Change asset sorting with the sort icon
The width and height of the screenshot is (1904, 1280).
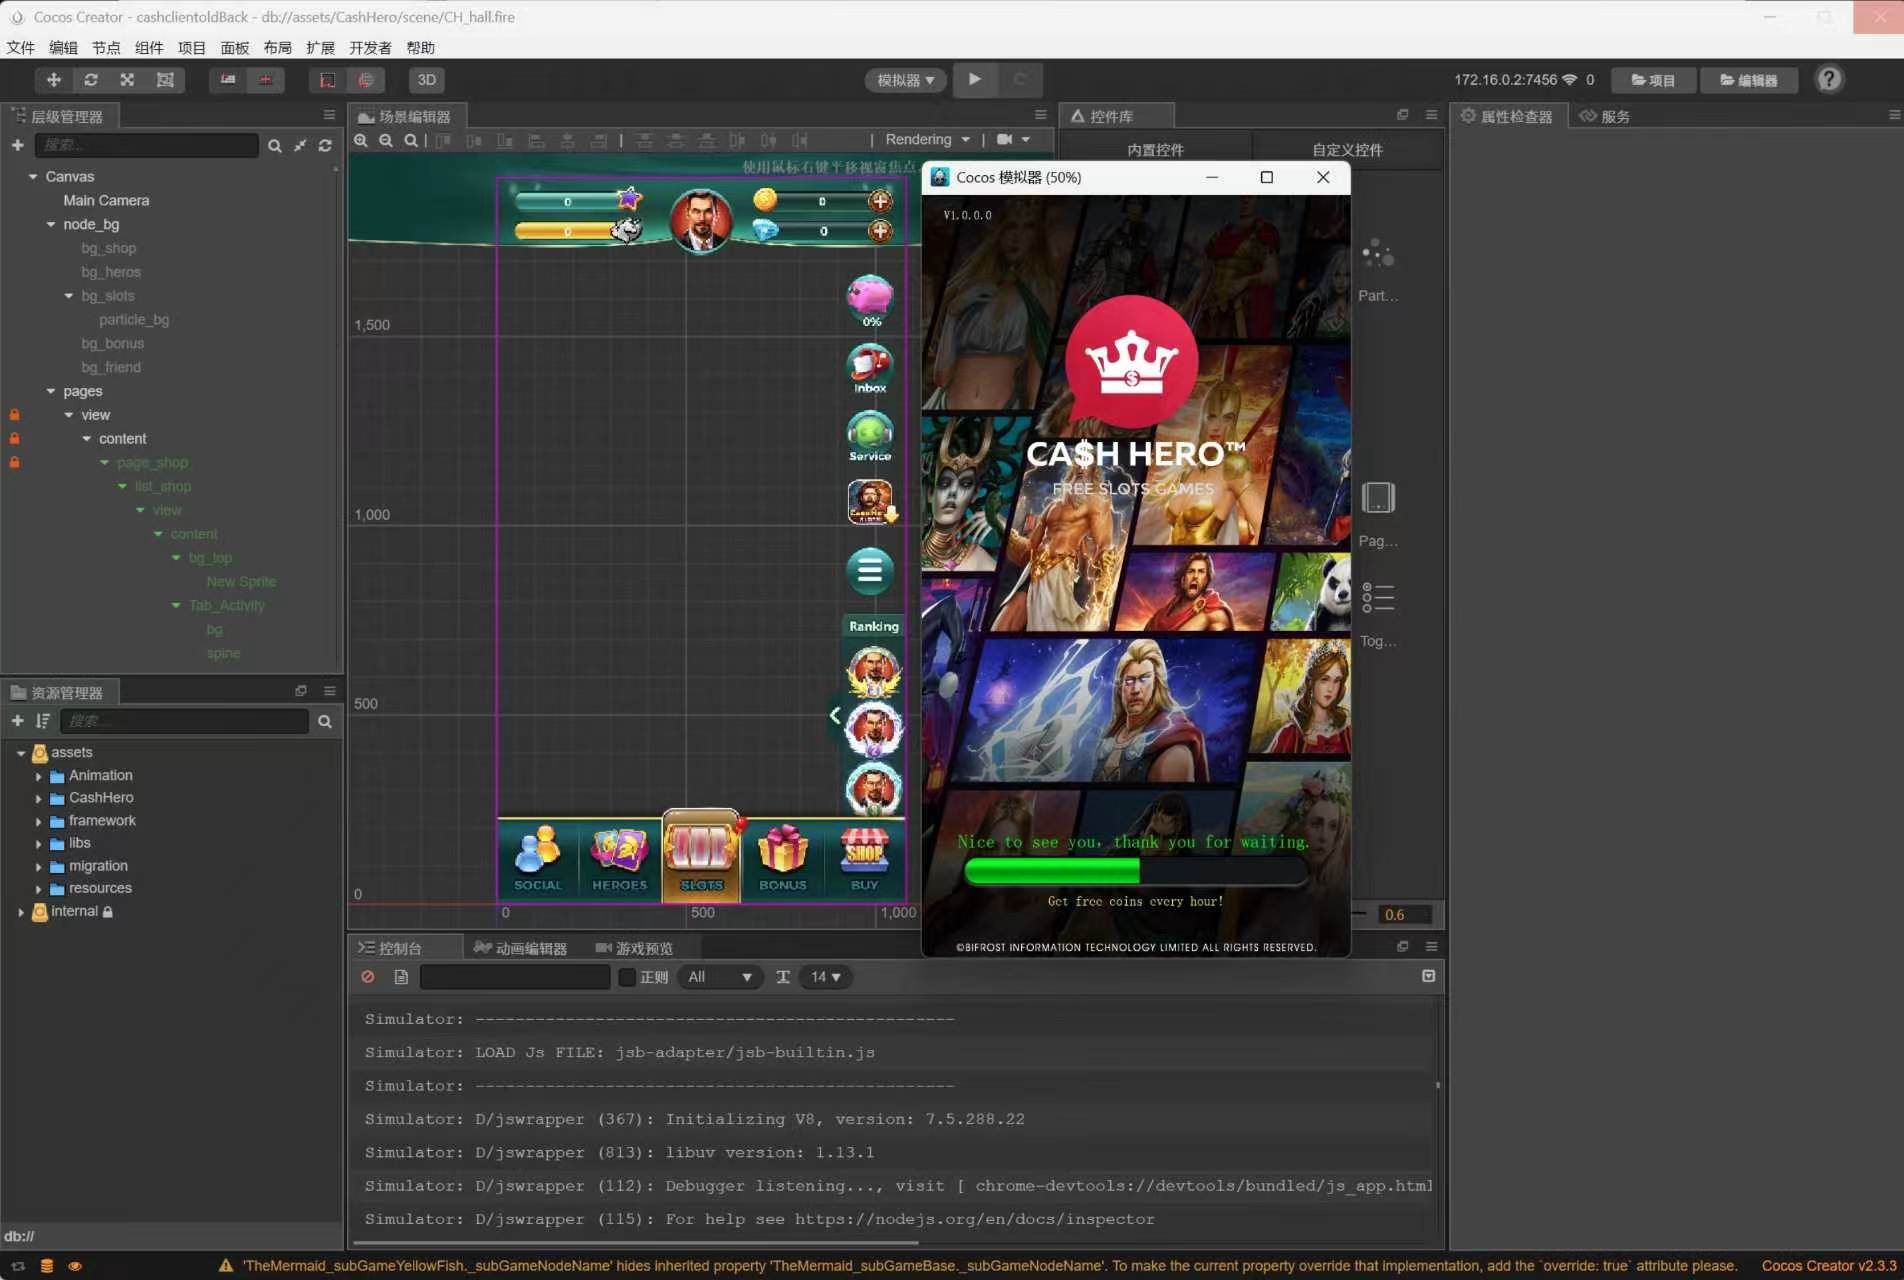[43, 721]
